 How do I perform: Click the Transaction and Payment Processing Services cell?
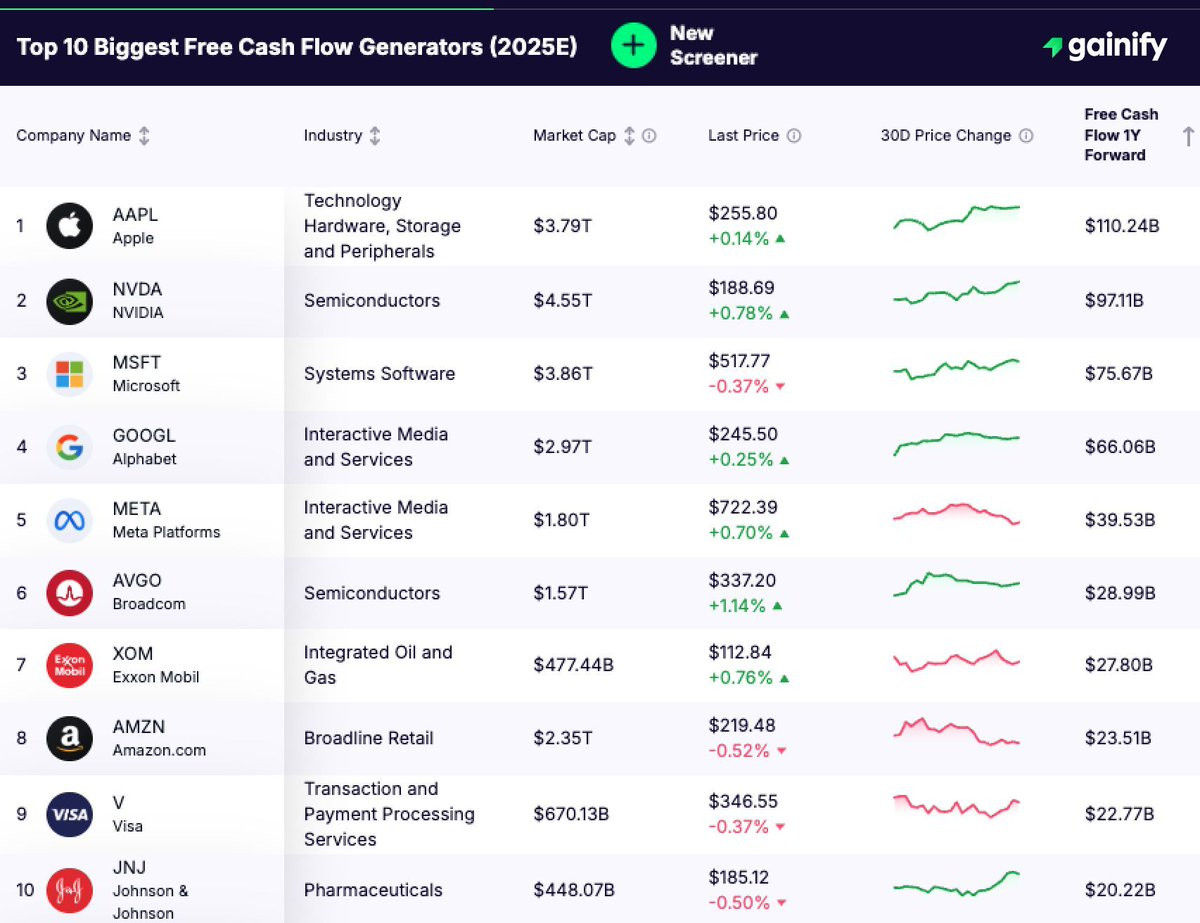click(x=389, y=814)
